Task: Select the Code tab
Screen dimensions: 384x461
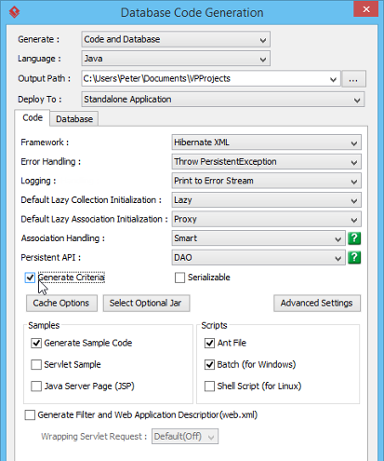Action: click(x=32, y=118)
